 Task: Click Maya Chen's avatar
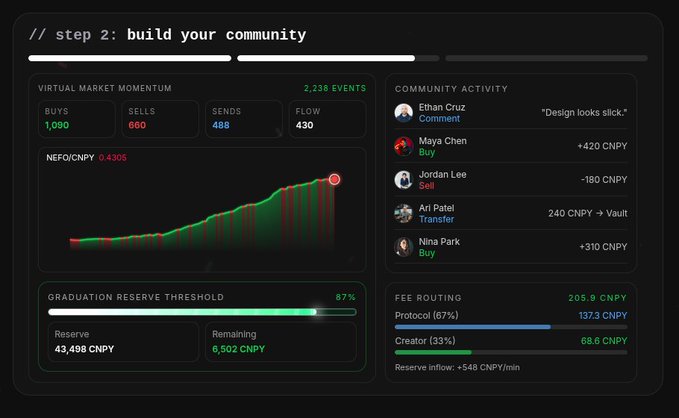[x=404, y=146]
